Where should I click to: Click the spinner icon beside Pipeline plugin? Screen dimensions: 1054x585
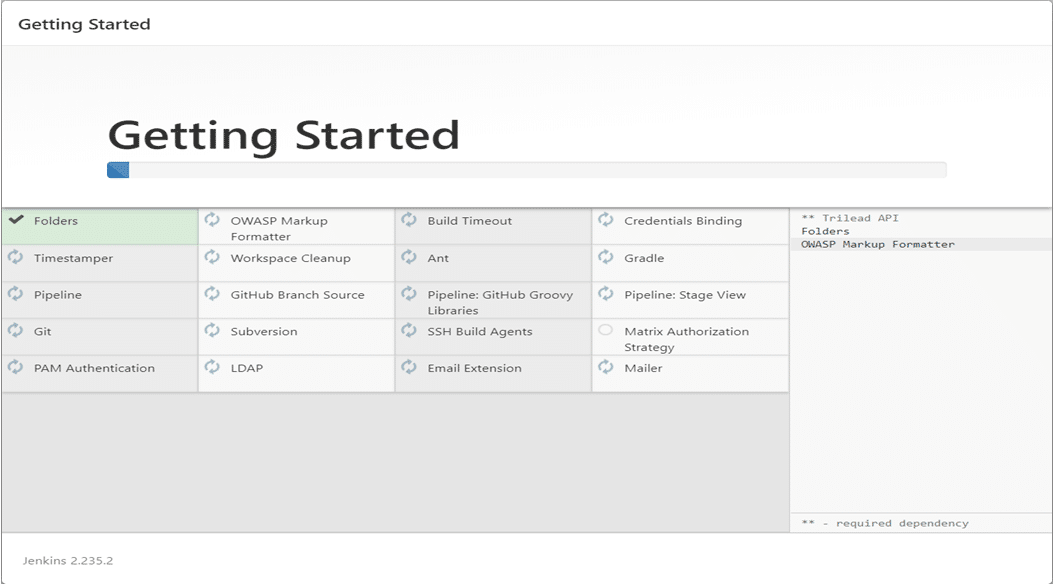click(x=15, y=294)
